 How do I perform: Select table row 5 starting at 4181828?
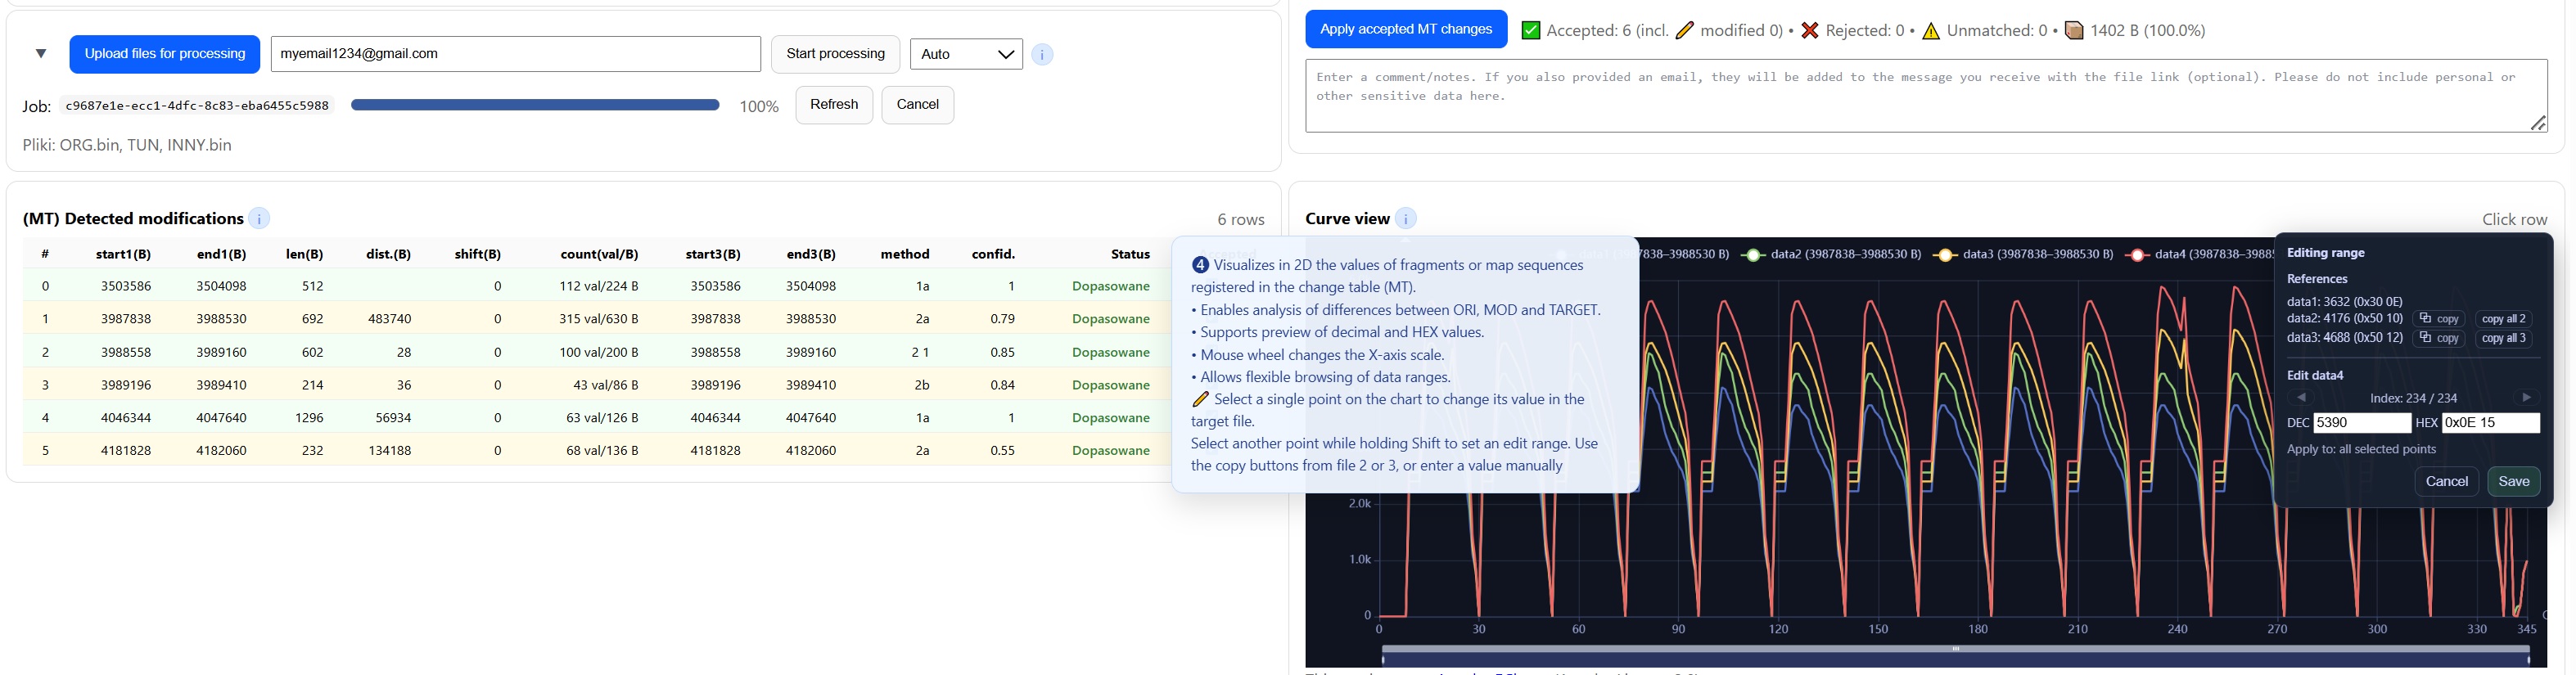click(597, 451)
